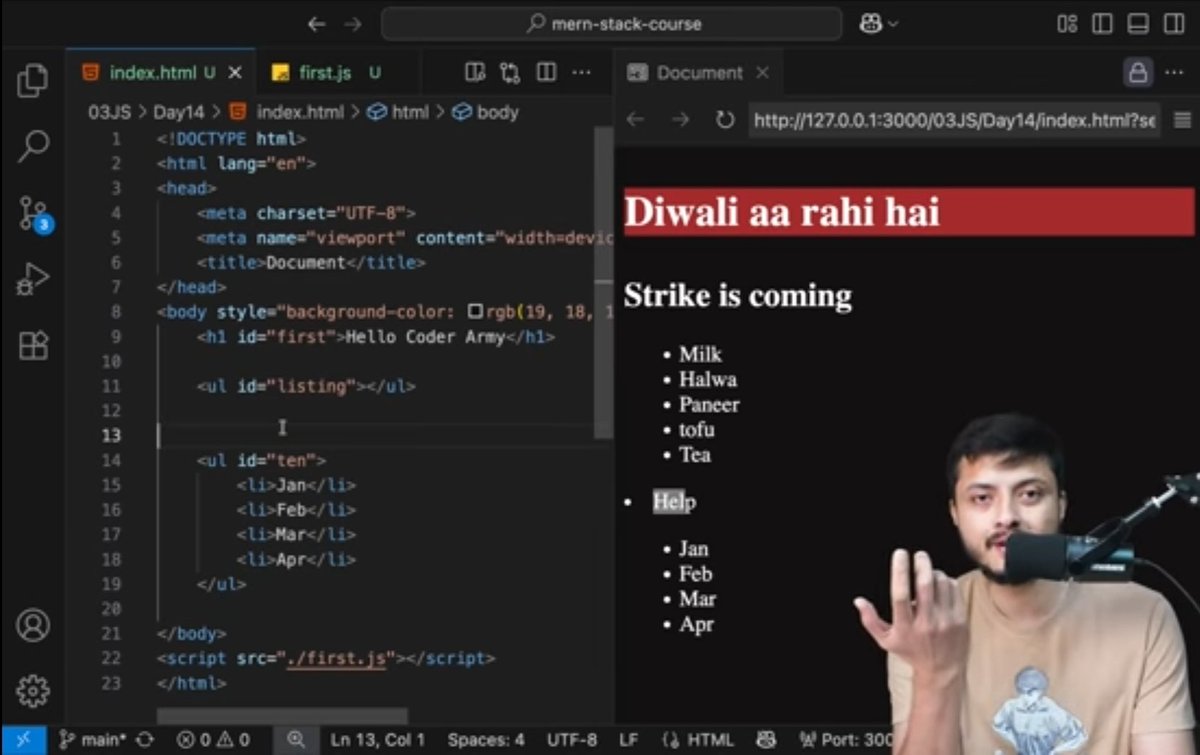Open the Run and Debug view
1200x755 pixels.
[33, 280]
